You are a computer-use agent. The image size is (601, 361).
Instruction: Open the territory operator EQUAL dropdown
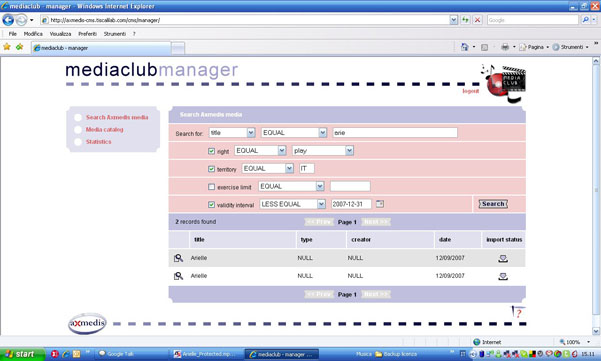[268, 168]
